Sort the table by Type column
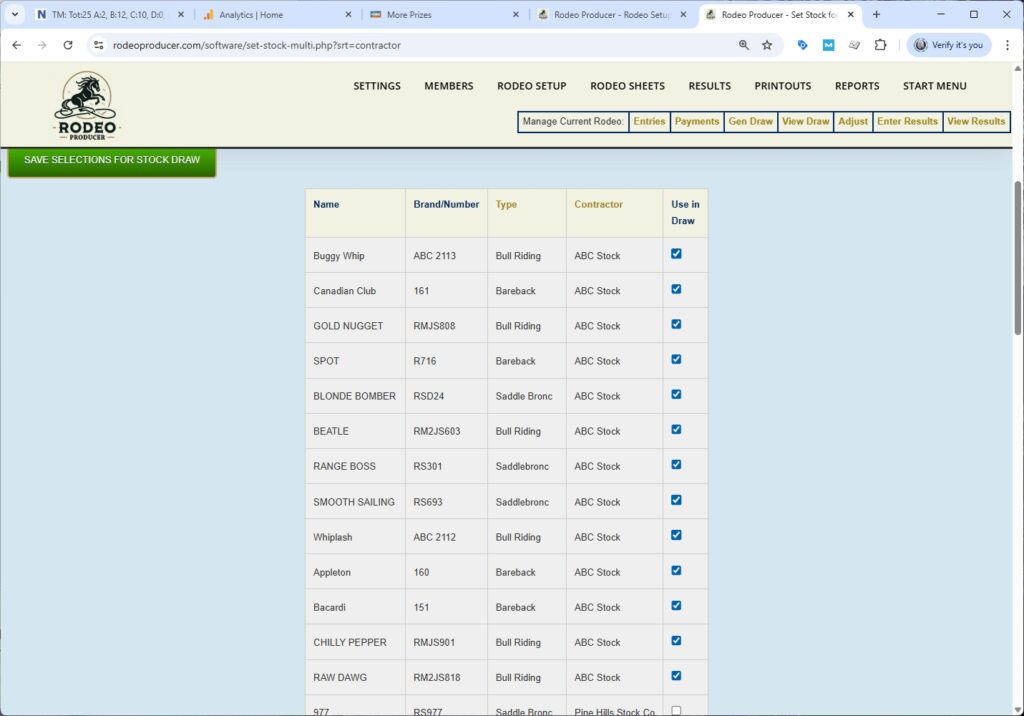Viewport: 1024px width, 716px height. (x=506, y=203)
